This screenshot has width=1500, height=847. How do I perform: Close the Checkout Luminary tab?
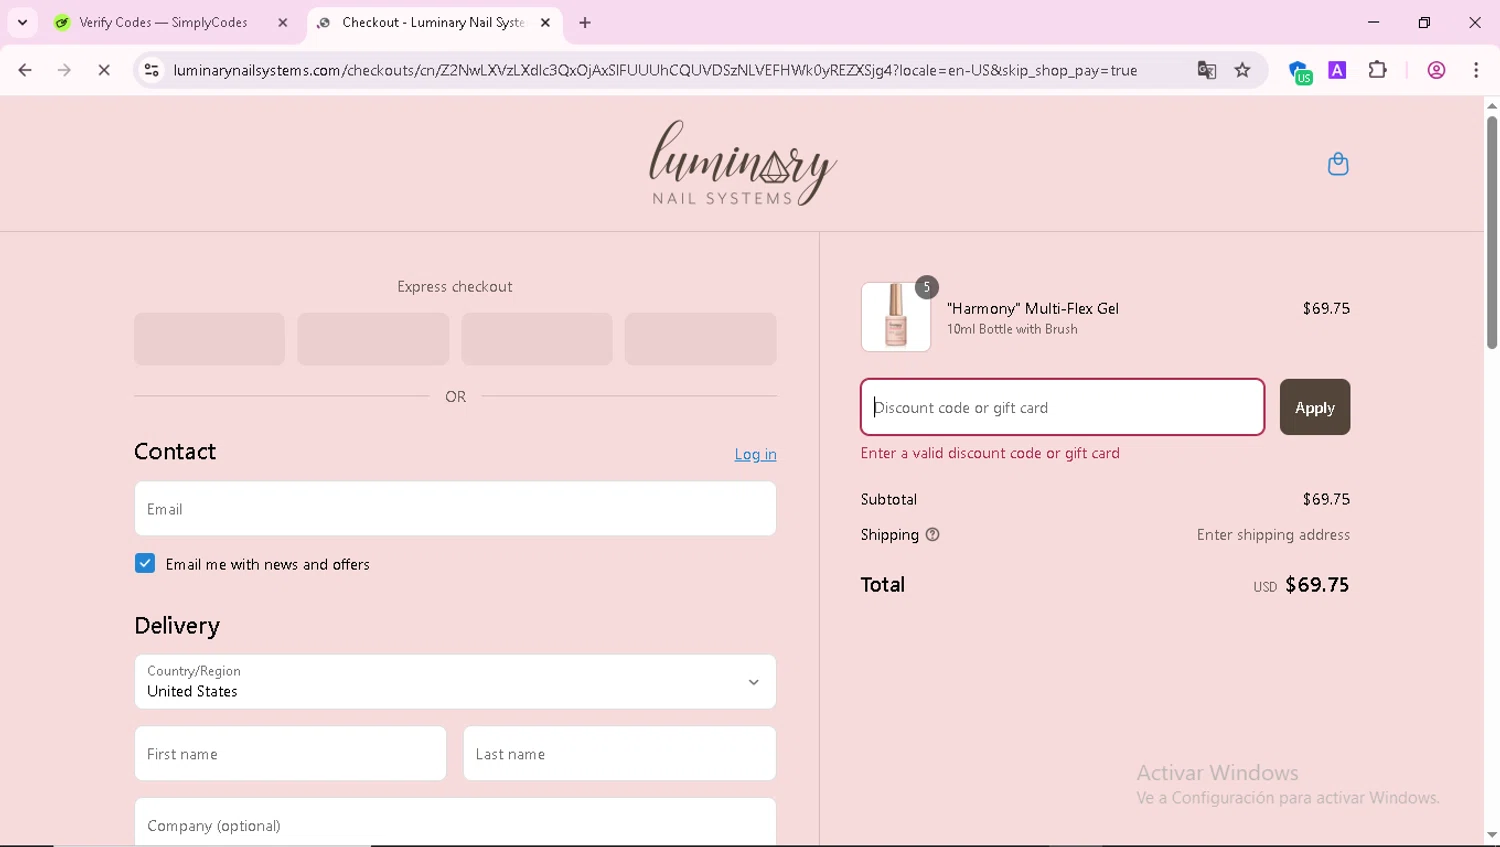coord(545,22)
